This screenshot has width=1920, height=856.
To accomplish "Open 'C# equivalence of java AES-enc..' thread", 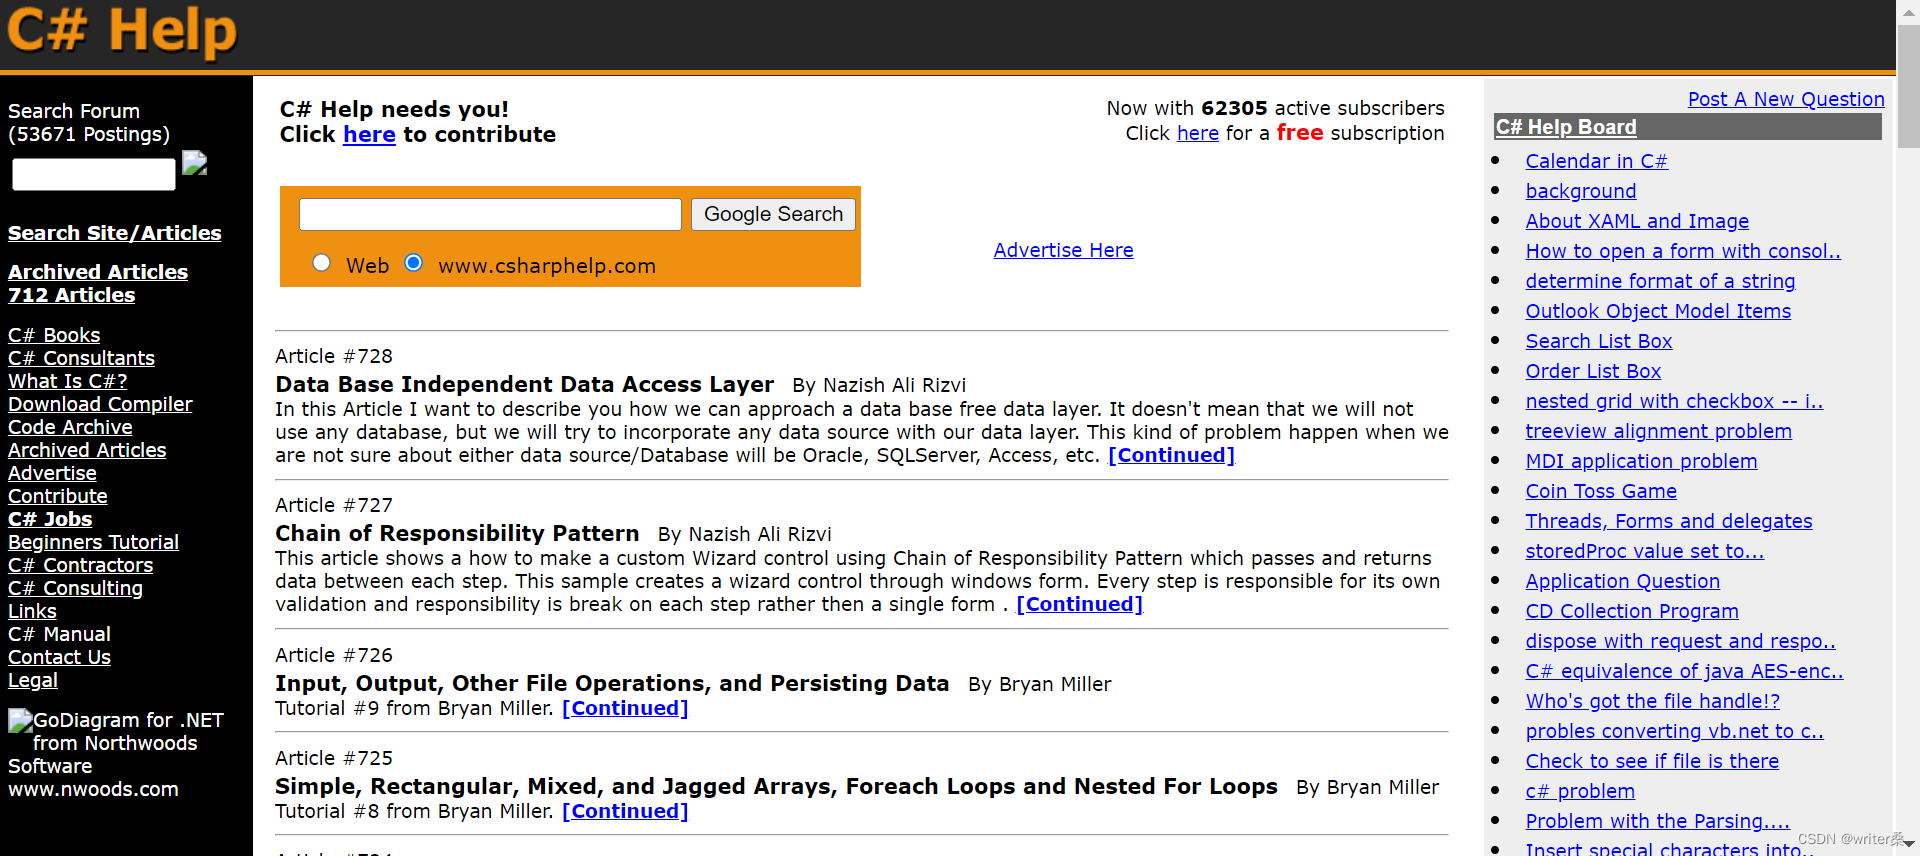I will pos(1684,671).
